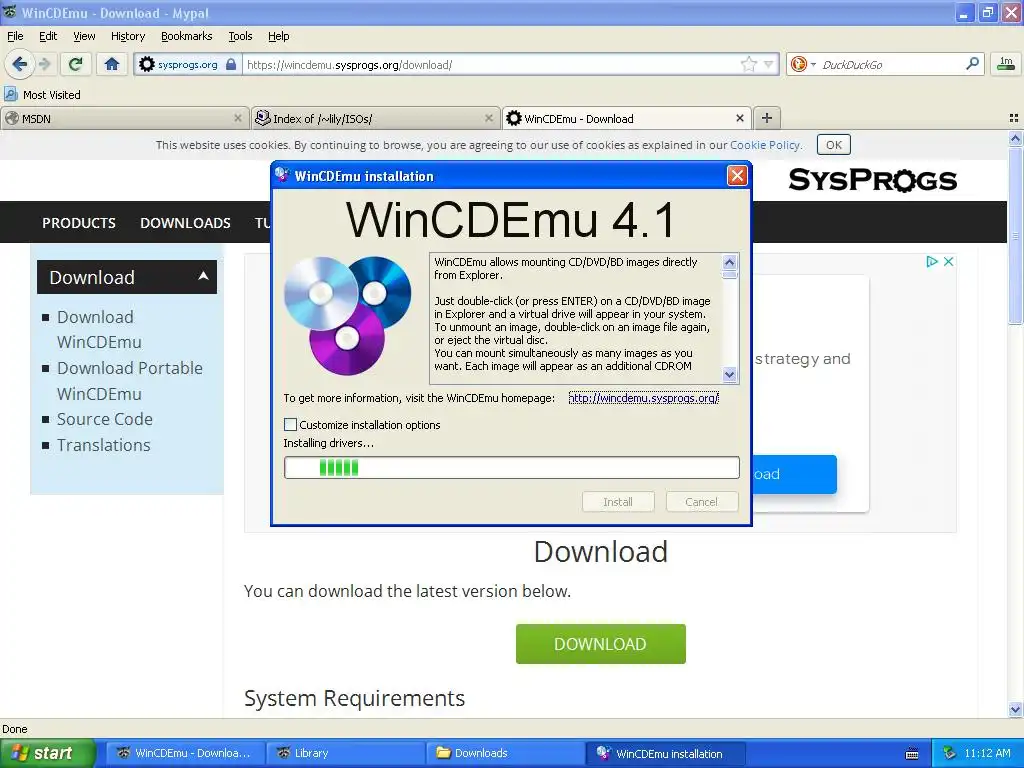The width and height of the screenshot is (1024, 768).
Task: Open the Source Code sidebar link
Action: click(x=104, y=419)
